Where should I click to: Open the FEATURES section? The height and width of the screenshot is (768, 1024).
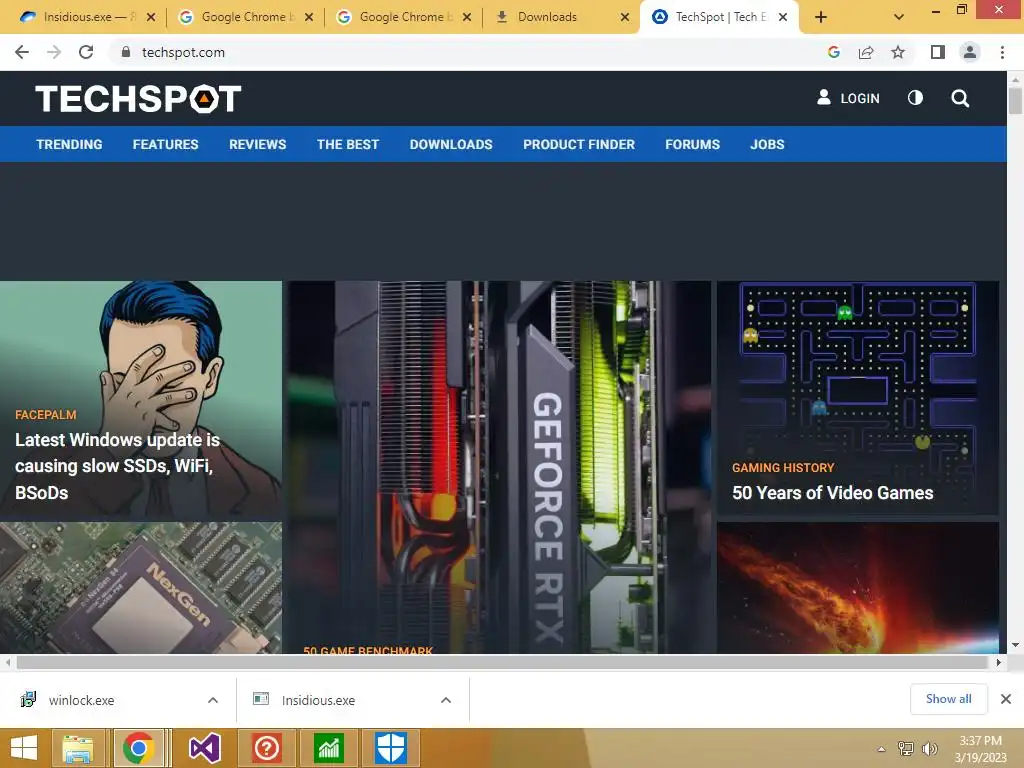tap(165, 144)
